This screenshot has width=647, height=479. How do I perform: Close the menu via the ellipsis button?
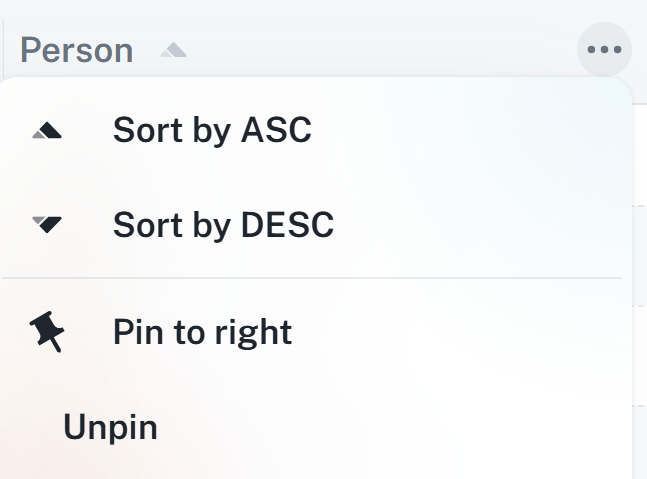(x=604, y=49)
